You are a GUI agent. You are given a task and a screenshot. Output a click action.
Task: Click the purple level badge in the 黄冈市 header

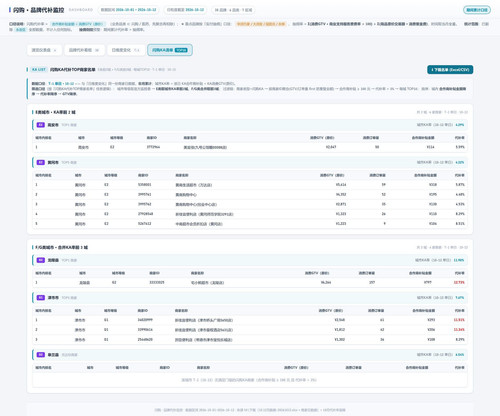click(41, 163)
